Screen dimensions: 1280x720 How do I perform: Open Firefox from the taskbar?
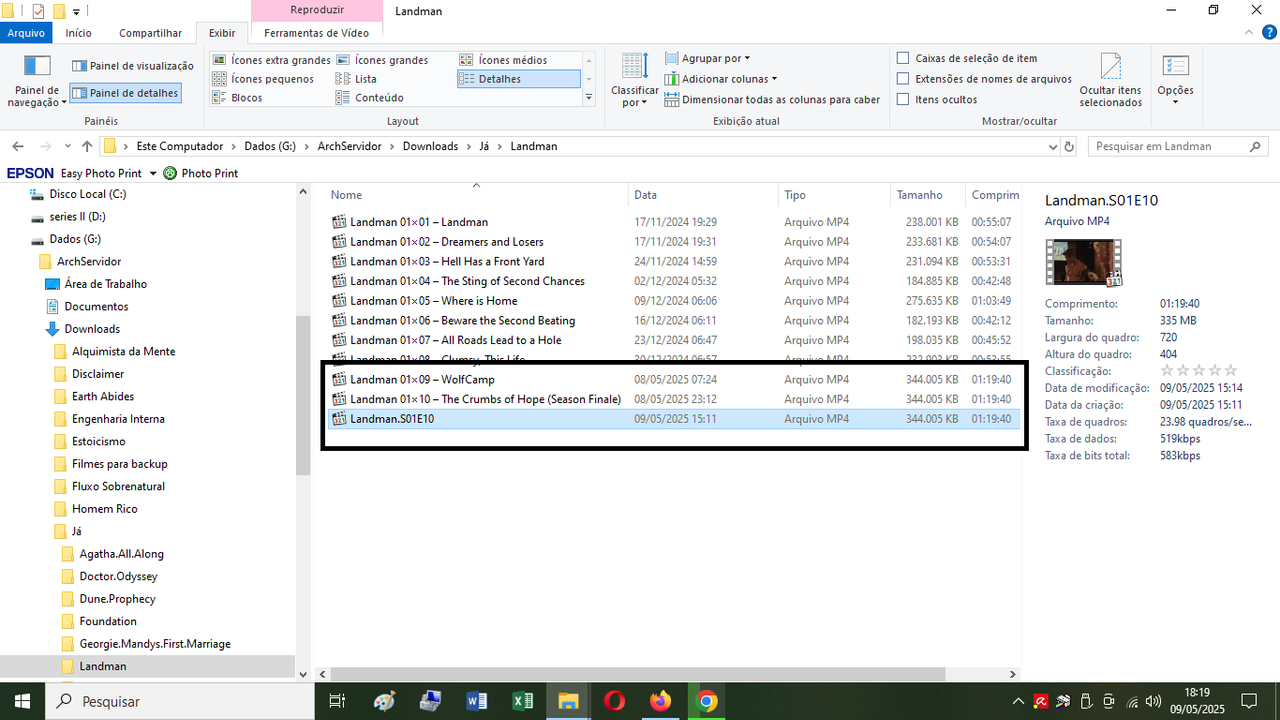(661, 701)
